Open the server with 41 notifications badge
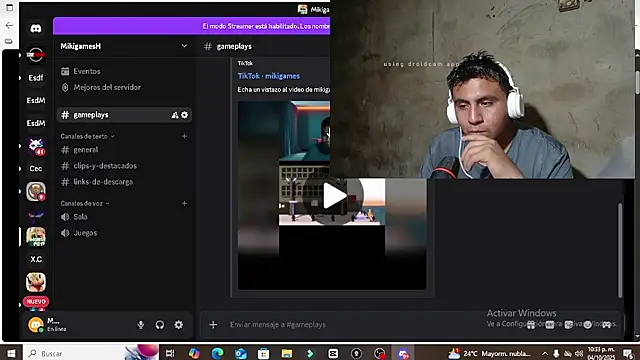The height and width of the screenshot is (360, 640). [x=36, y=146]
